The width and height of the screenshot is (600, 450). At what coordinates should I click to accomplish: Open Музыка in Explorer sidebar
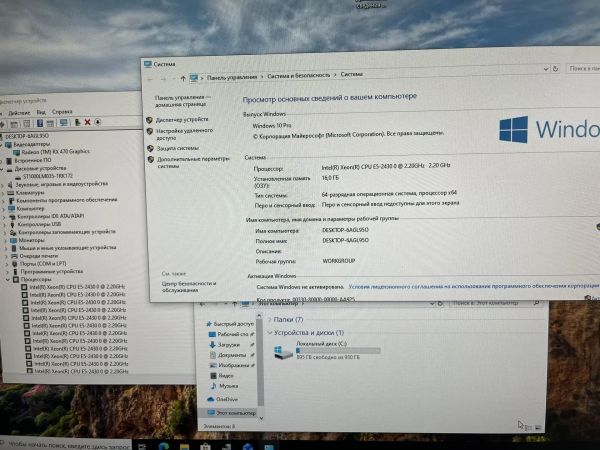coord(225,386)
